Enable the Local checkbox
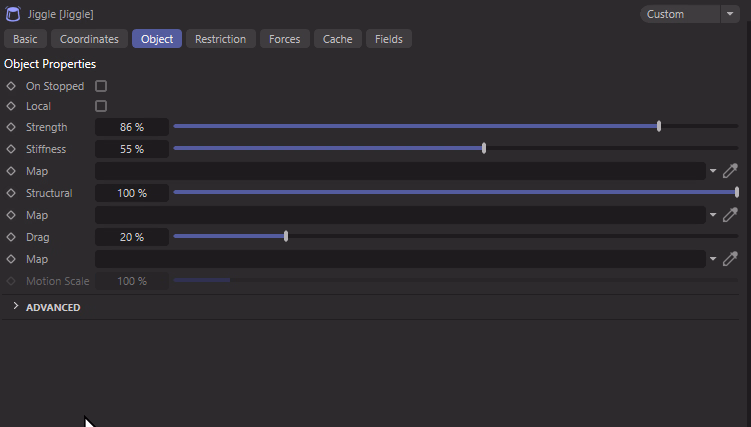751x427 pixels. pos(101,106)
